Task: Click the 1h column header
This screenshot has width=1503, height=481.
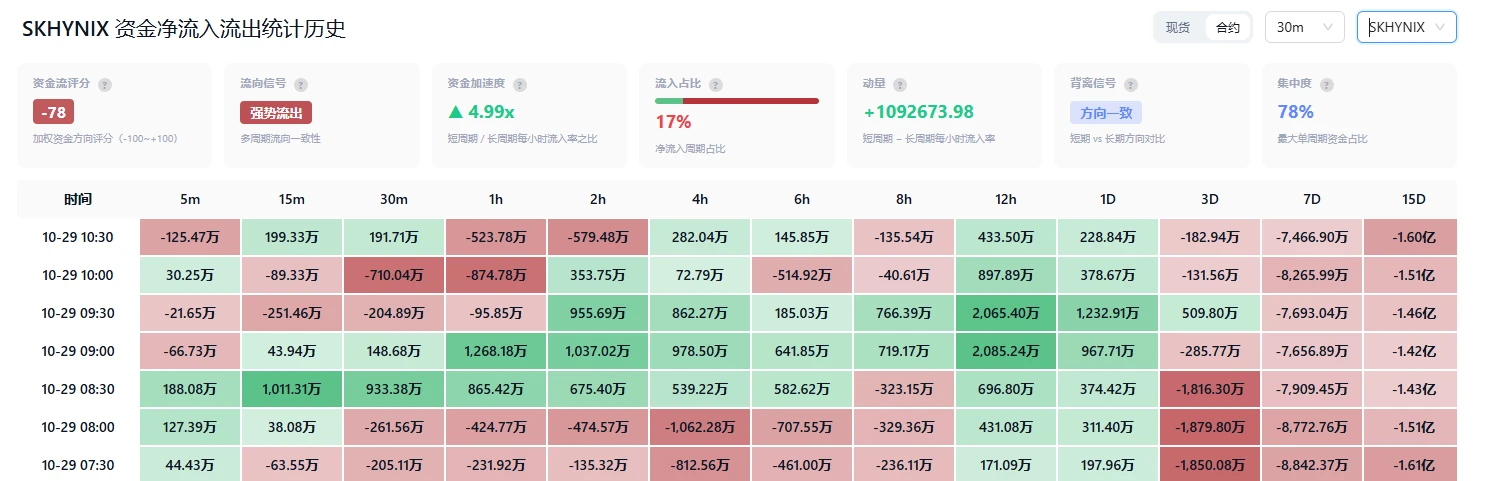Action: coord(496,199)
